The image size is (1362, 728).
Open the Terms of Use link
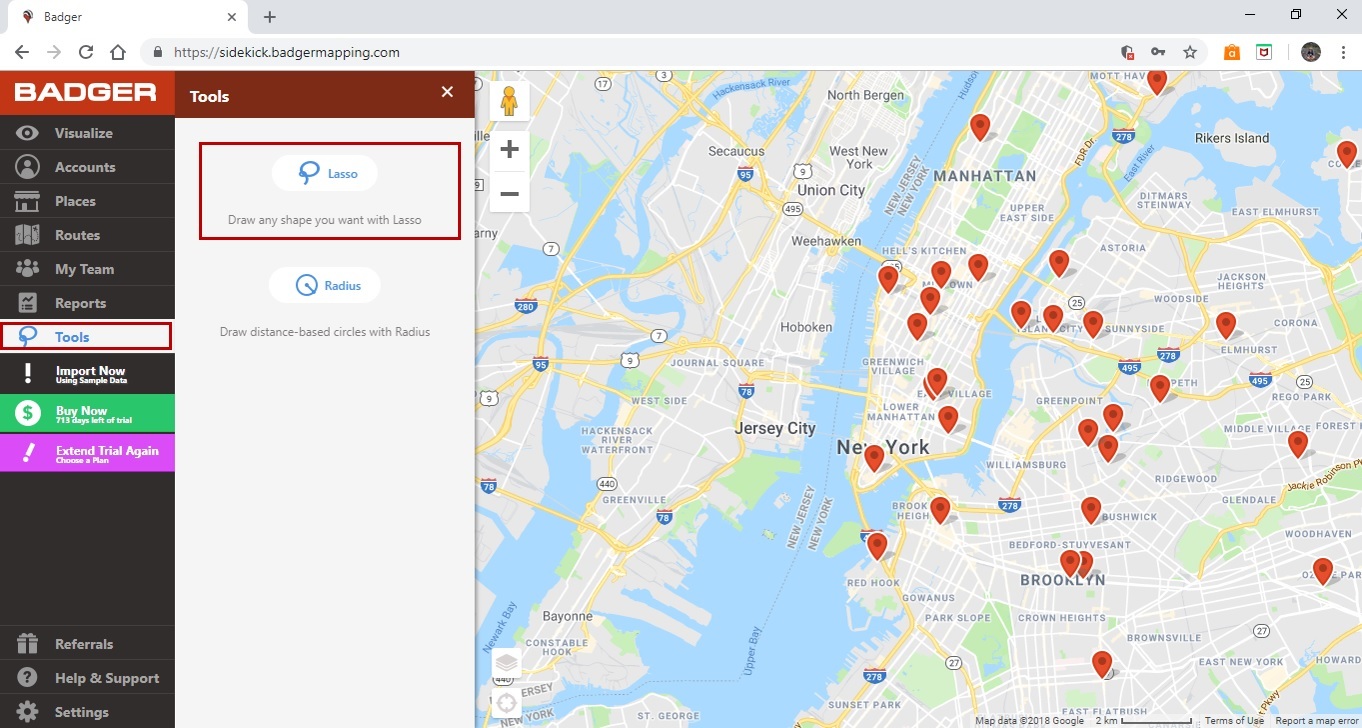(1233, 720)
